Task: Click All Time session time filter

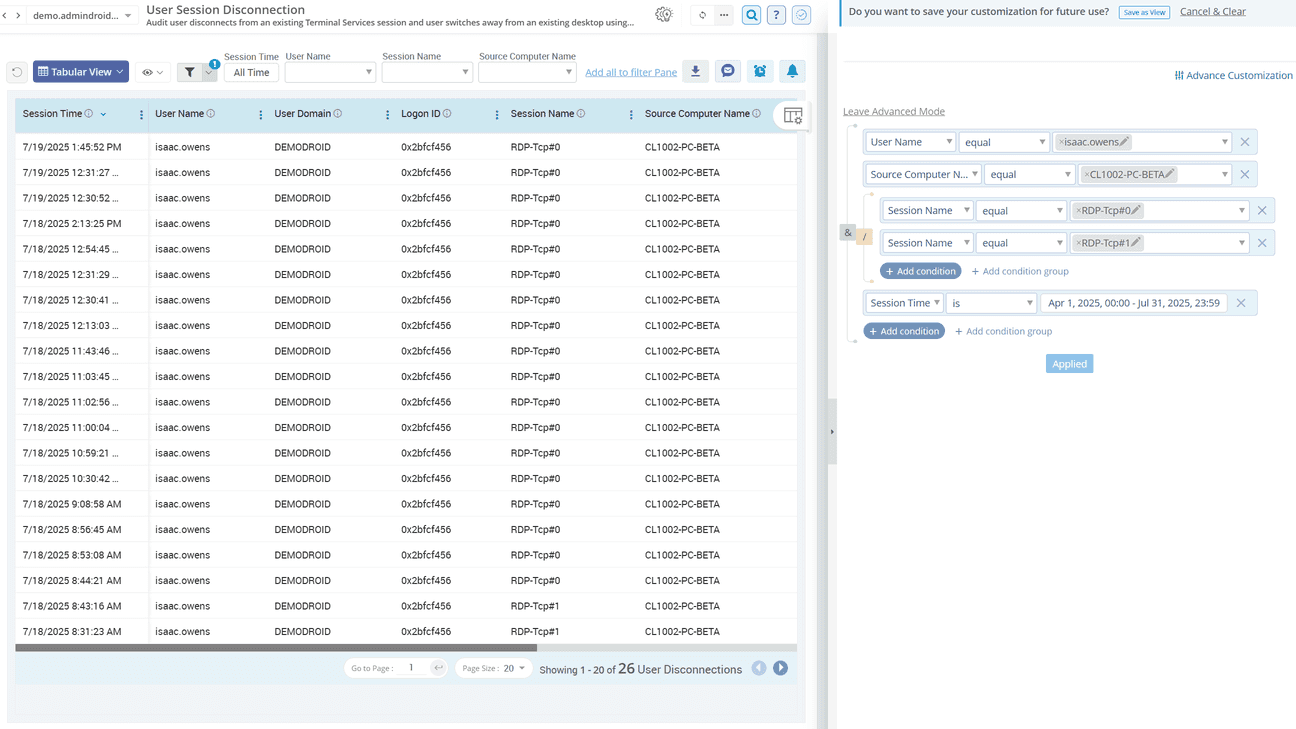Action: click(251, 72)
